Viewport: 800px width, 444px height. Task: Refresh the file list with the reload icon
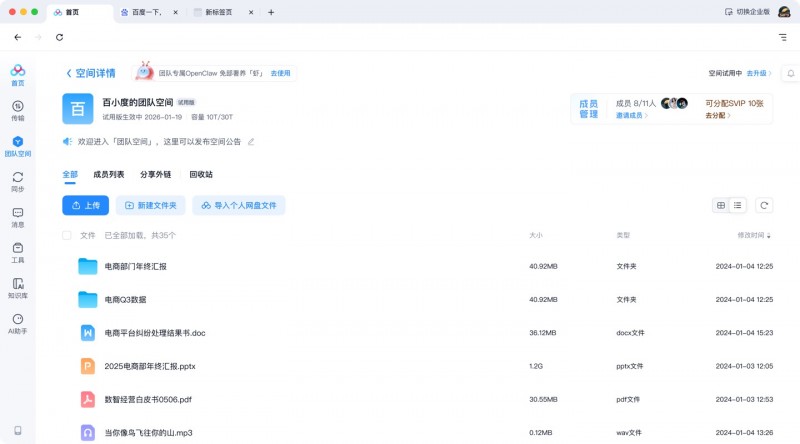(764, 205)
